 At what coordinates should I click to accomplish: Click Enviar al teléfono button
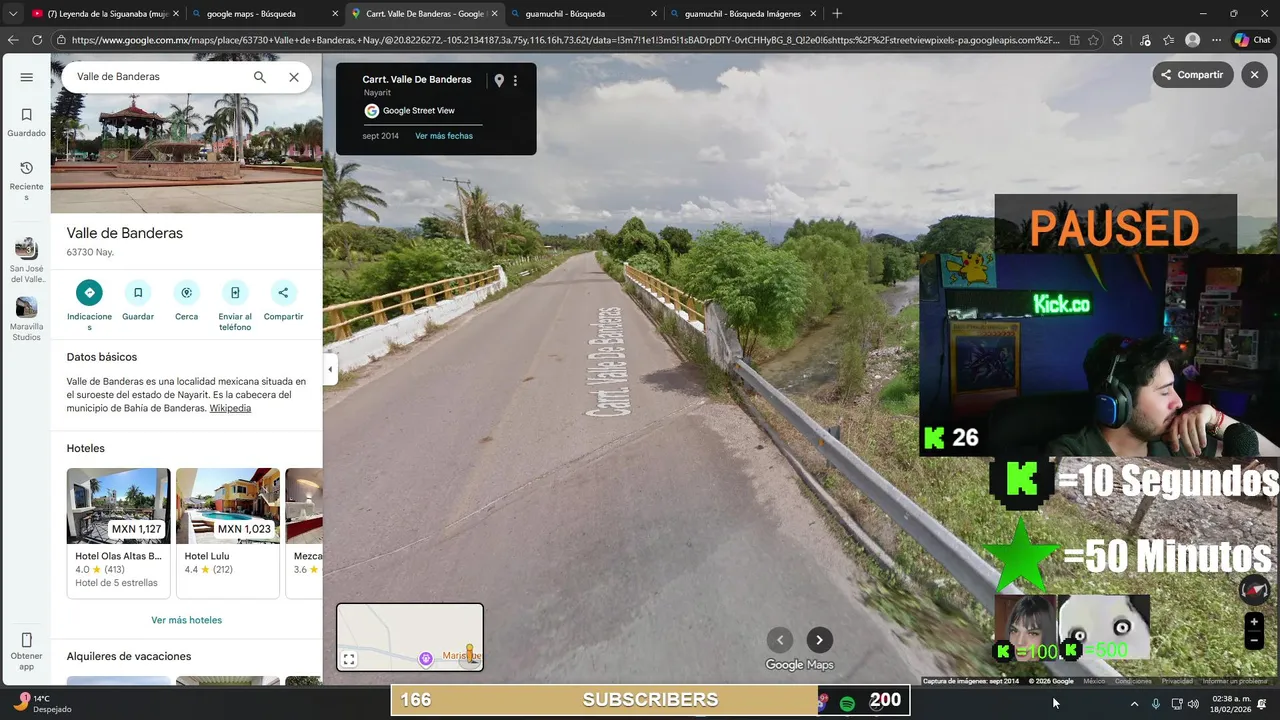[235, 304]
